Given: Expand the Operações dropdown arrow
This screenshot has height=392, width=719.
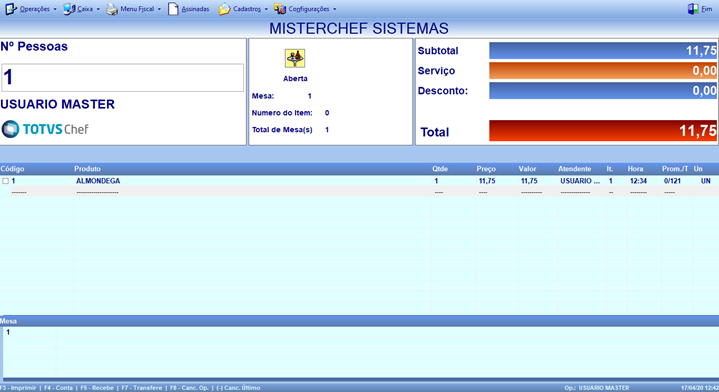Looking at the screenshot, I should (x=55, y=9).
